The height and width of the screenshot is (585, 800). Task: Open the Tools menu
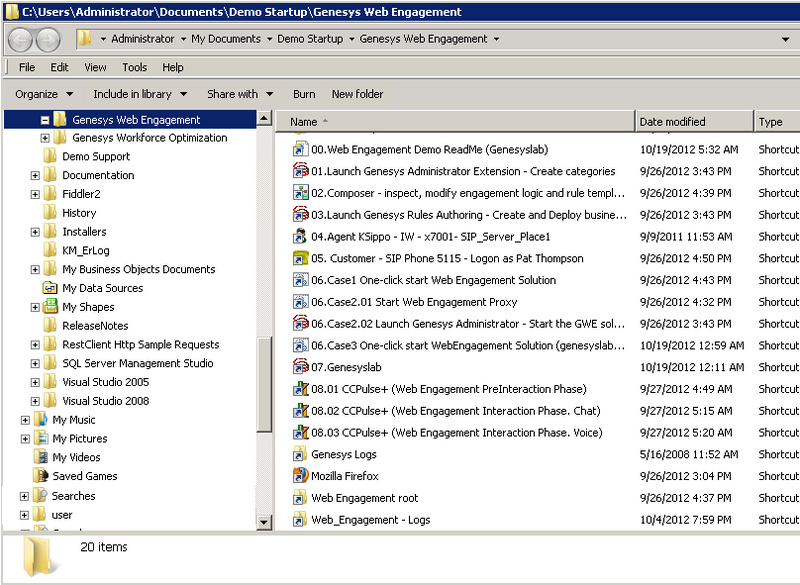click(132, 69)
